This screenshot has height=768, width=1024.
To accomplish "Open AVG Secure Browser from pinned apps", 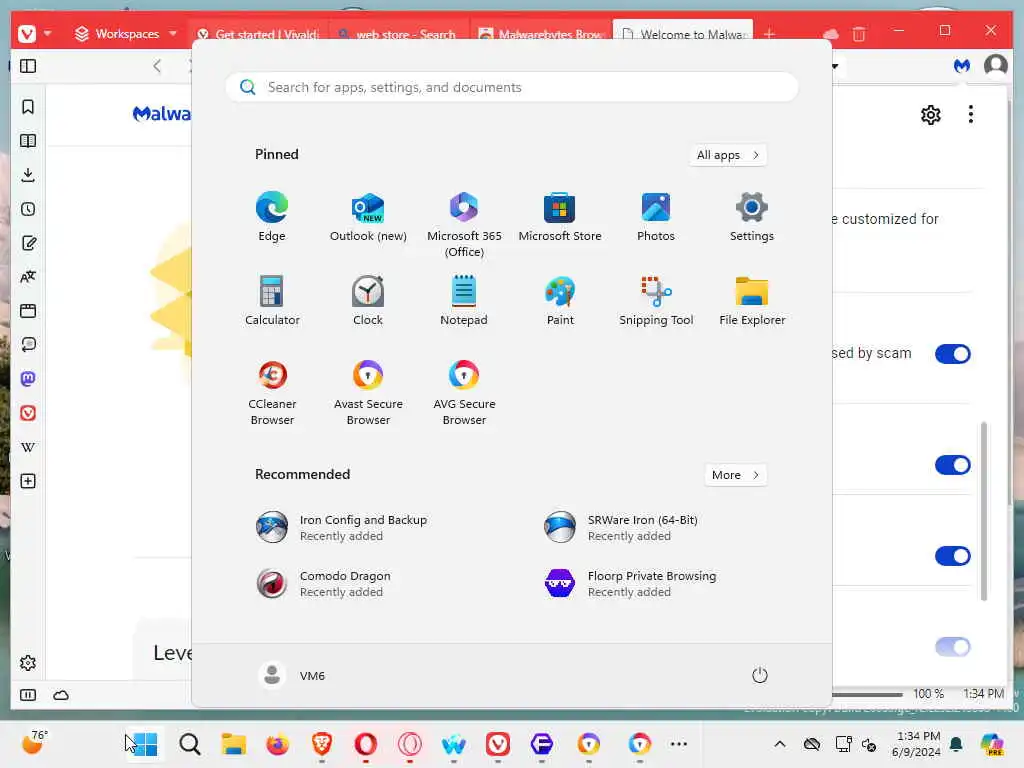I will coord(464,393).
